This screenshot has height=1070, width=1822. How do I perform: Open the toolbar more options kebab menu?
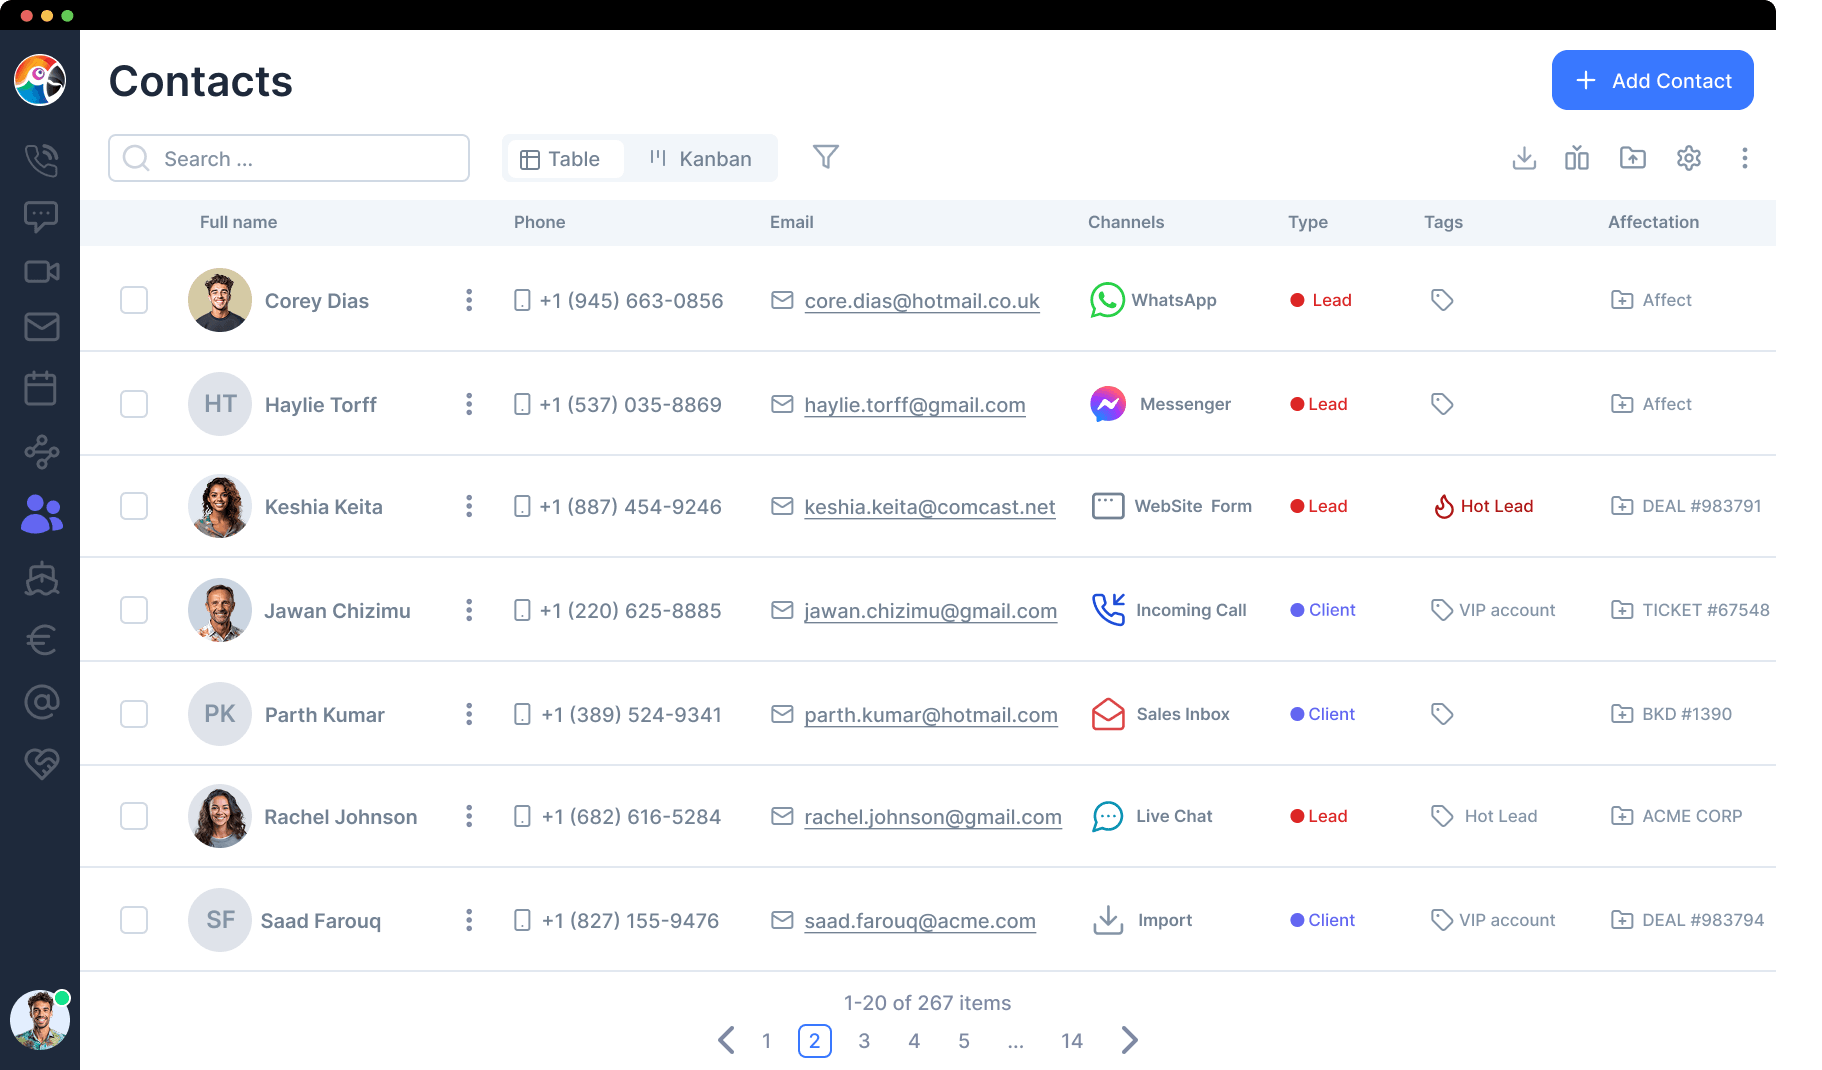[x=1744, y=158]
